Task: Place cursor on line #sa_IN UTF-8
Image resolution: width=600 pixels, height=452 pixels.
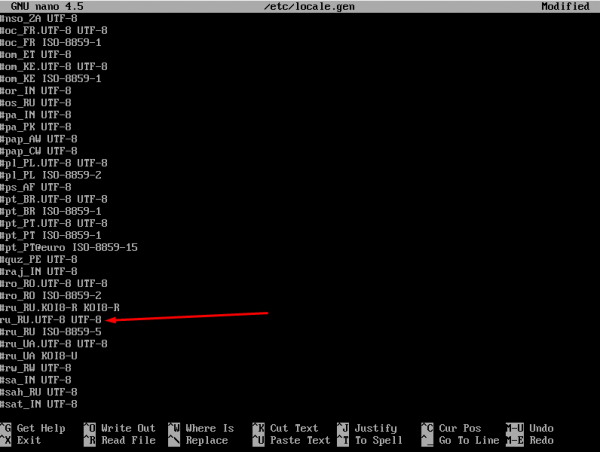Action: click(36, 380)
